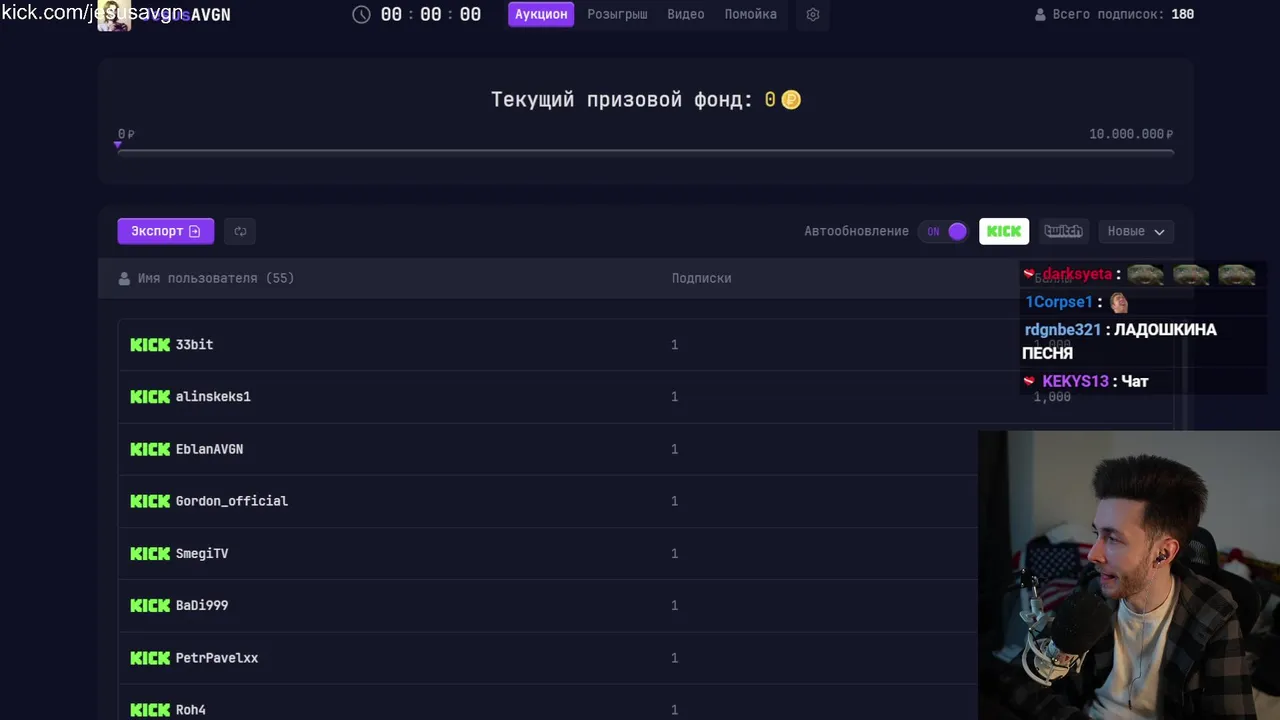Image resolution: width=1280 pixels, height=720 pixels.
Task: Select username Roh4
Action: pos(191,710)
